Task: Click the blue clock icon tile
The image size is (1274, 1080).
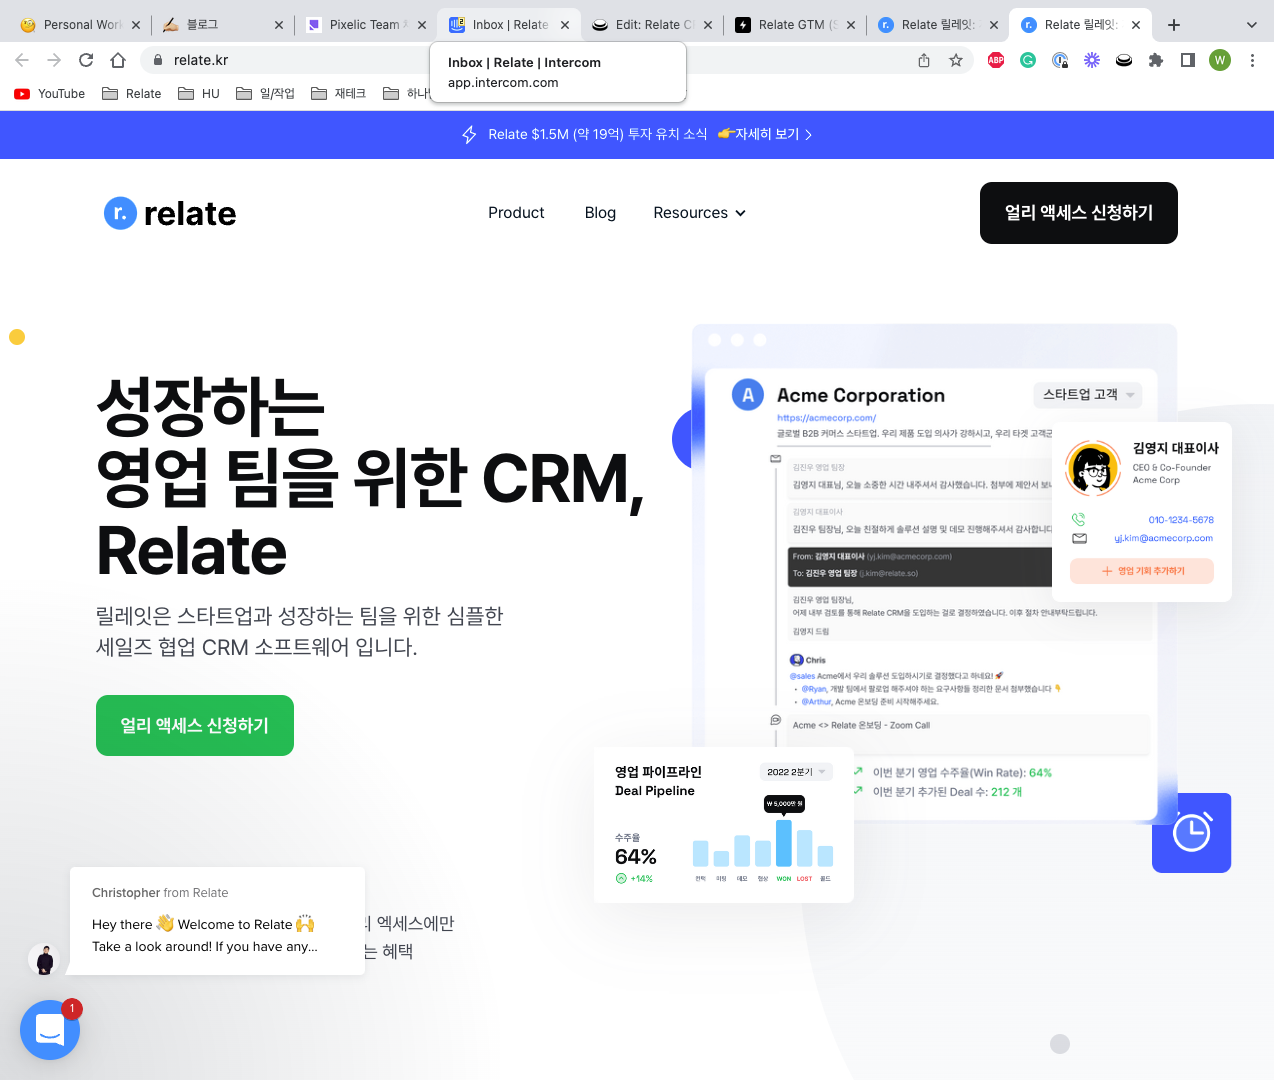Action: coord(1191,833)
